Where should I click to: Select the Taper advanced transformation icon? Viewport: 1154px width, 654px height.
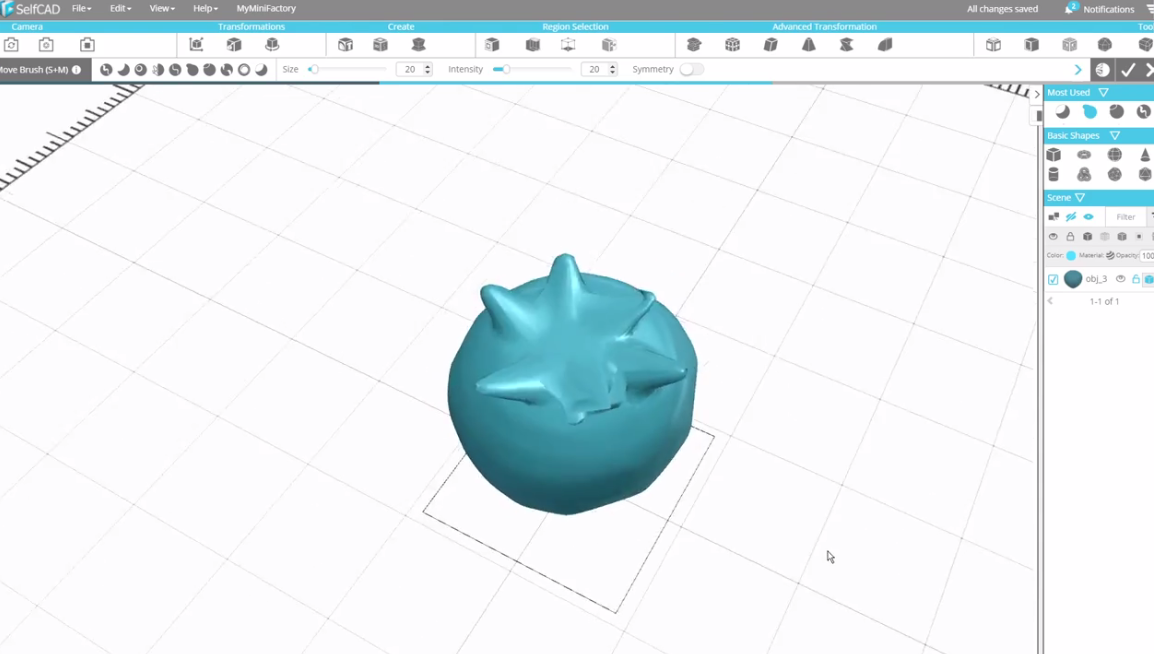point(809,45)
